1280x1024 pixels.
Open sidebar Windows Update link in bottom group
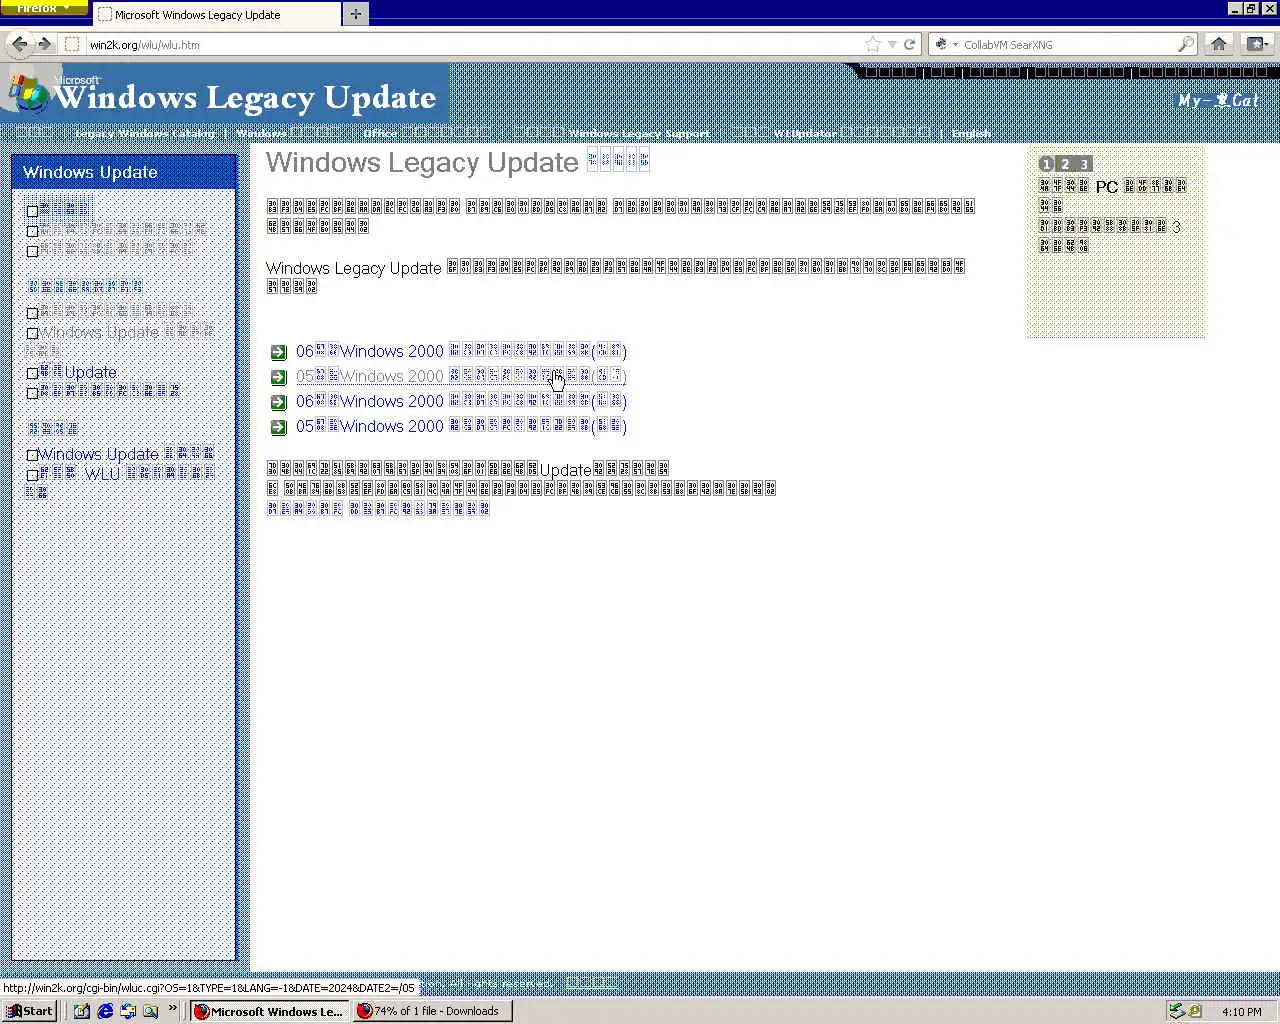(x=125, y=454)
